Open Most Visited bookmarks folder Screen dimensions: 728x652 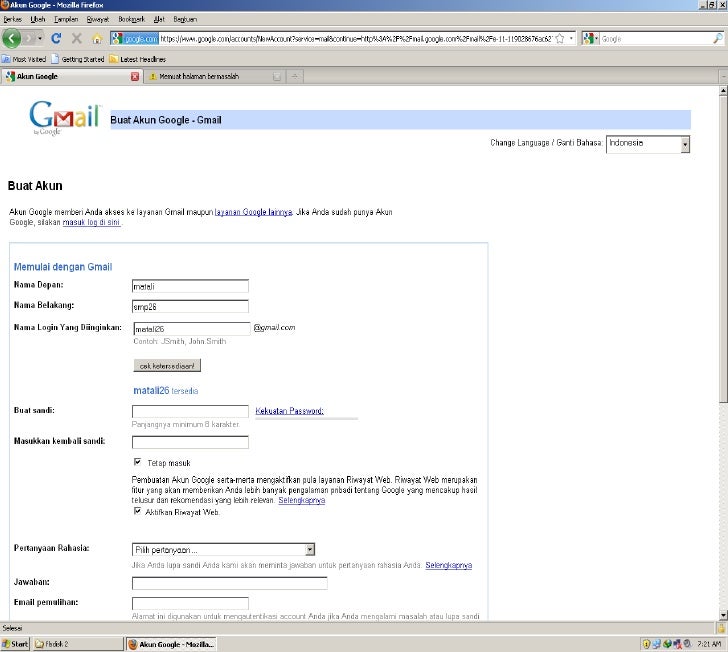tap(24, 59)
